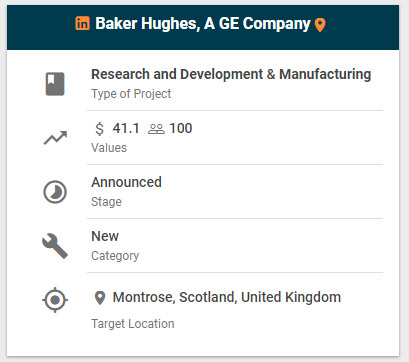Open Montrose, Scotland, United Kingdom location

[227, 297]
